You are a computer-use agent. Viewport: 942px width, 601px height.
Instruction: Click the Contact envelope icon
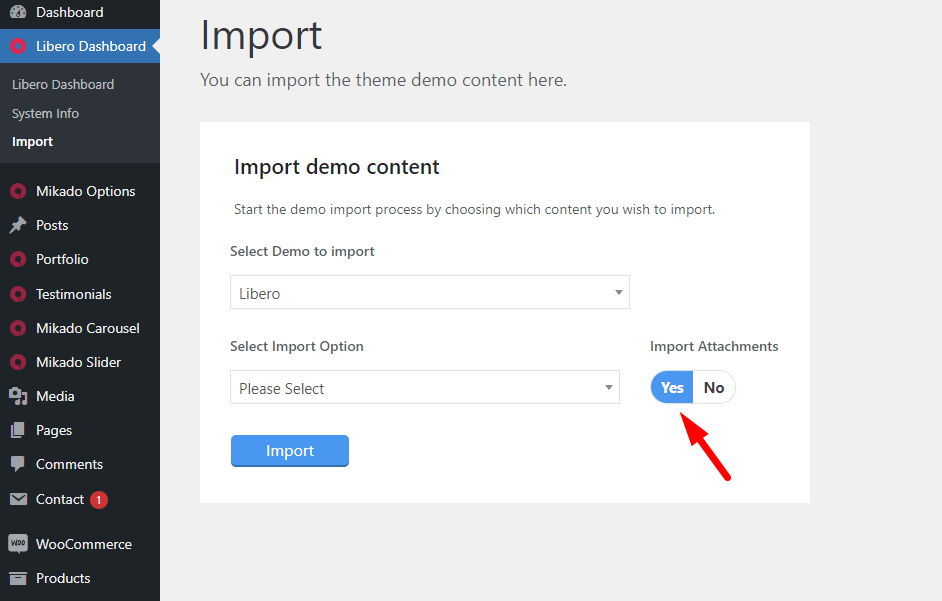point(18,499)
